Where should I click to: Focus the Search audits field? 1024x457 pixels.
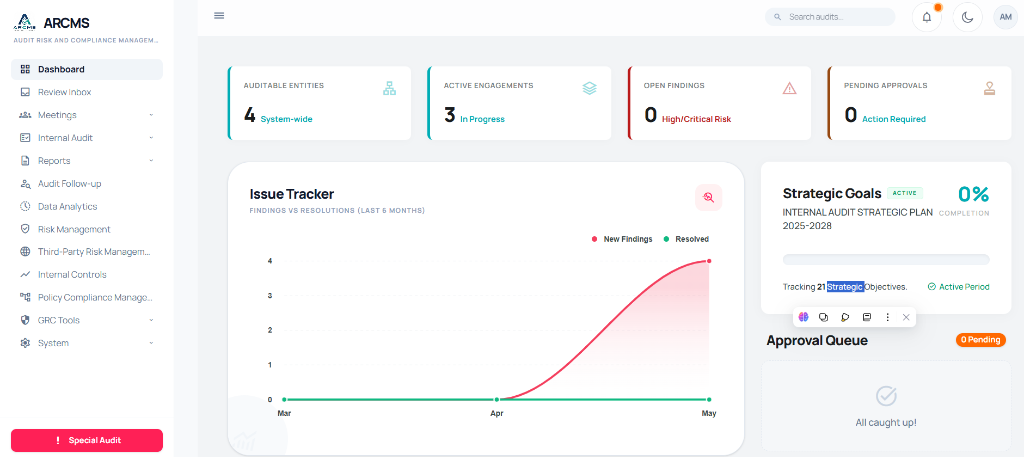830,17
